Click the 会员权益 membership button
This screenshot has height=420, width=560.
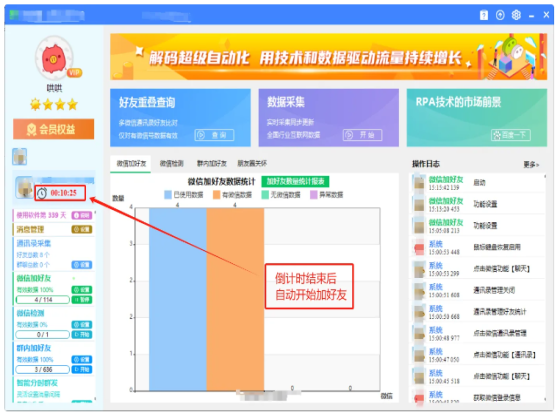tap(54, 129)
